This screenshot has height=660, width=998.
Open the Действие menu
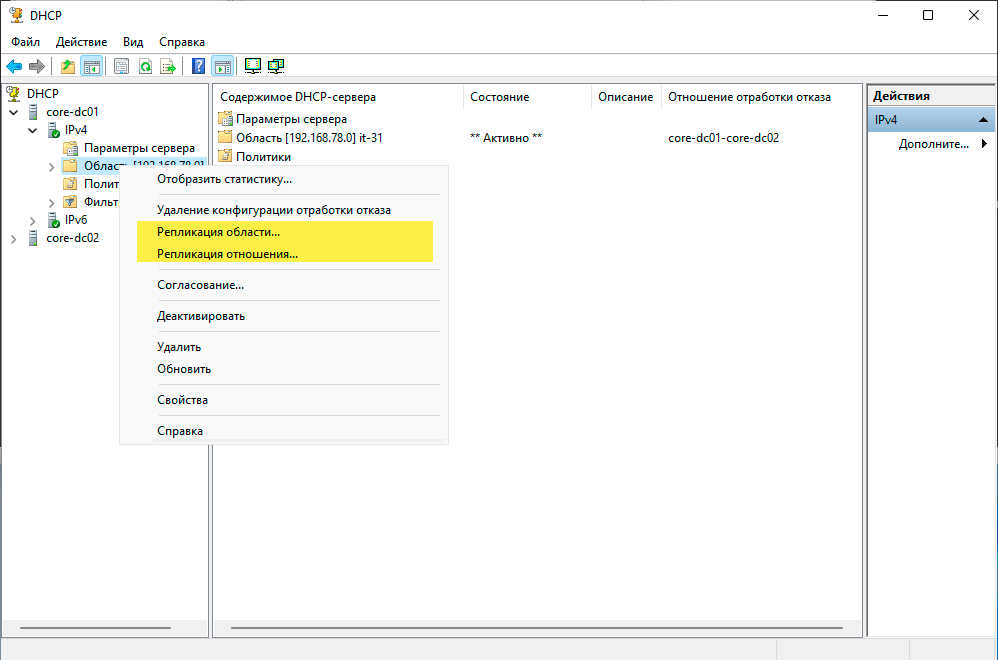(x=81, y=42)
